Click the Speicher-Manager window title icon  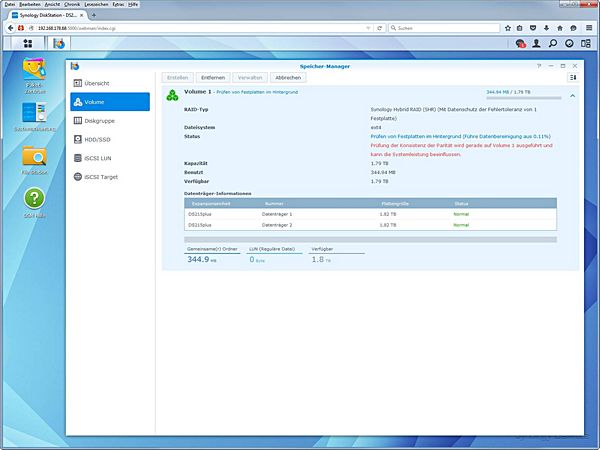[75, 66]
